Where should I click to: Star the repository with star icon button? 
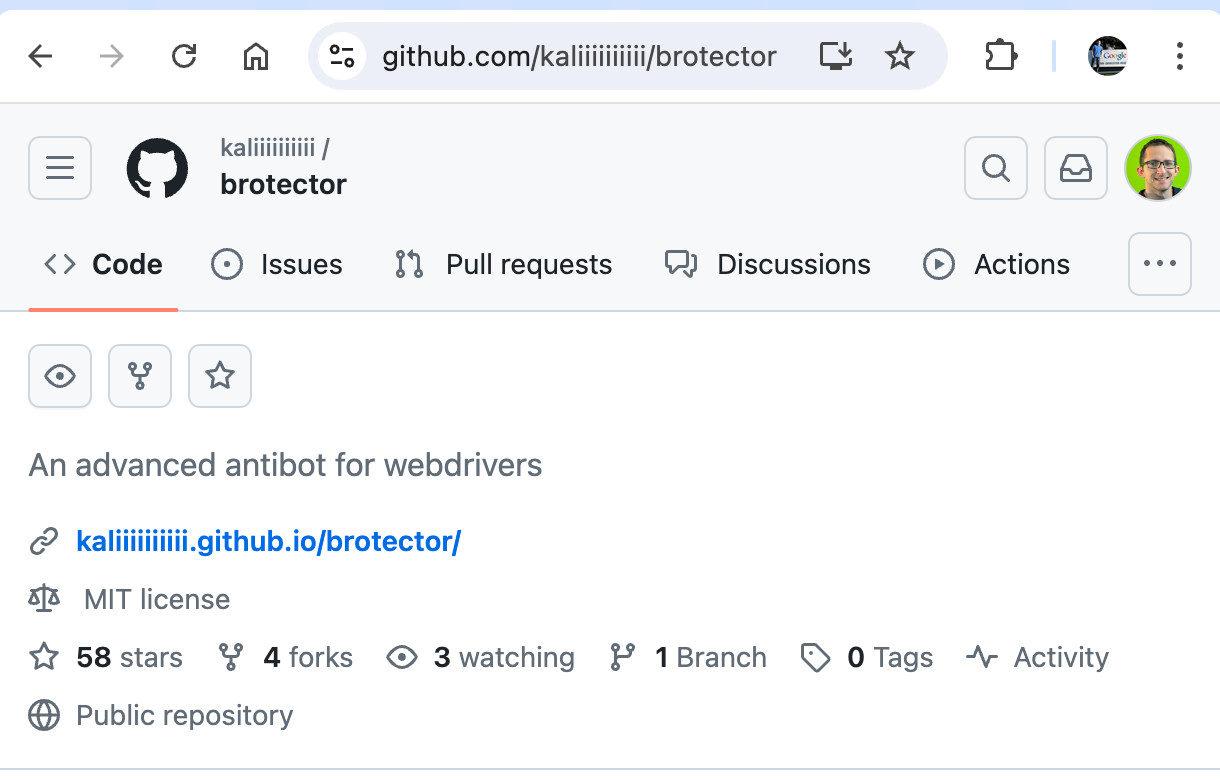tap(220, 376)
